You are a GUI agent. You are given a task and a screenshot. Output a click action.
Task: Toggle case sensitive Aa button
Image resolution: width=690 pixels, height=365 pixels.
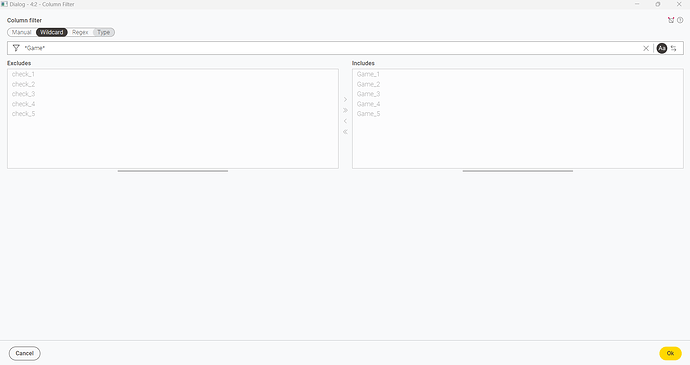(662, 48)
